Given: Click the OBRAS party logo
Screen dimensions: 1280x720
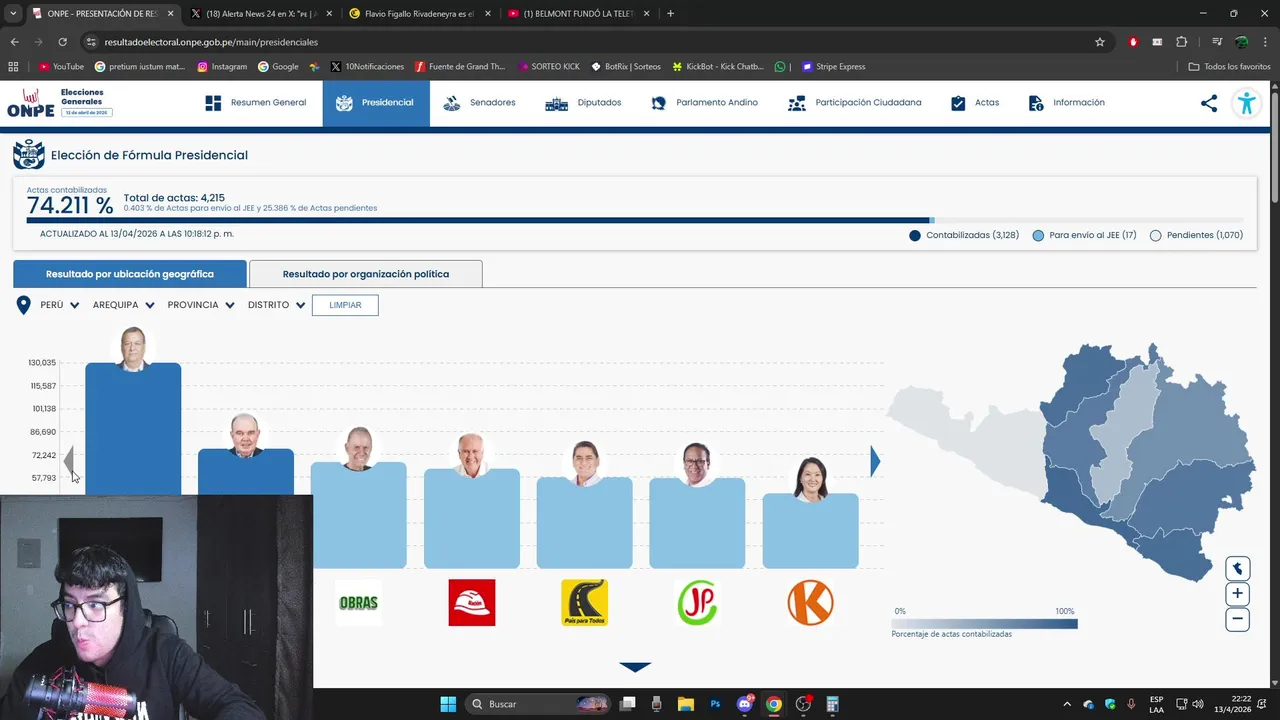Looking at the screenshot, I should (358, 603).
